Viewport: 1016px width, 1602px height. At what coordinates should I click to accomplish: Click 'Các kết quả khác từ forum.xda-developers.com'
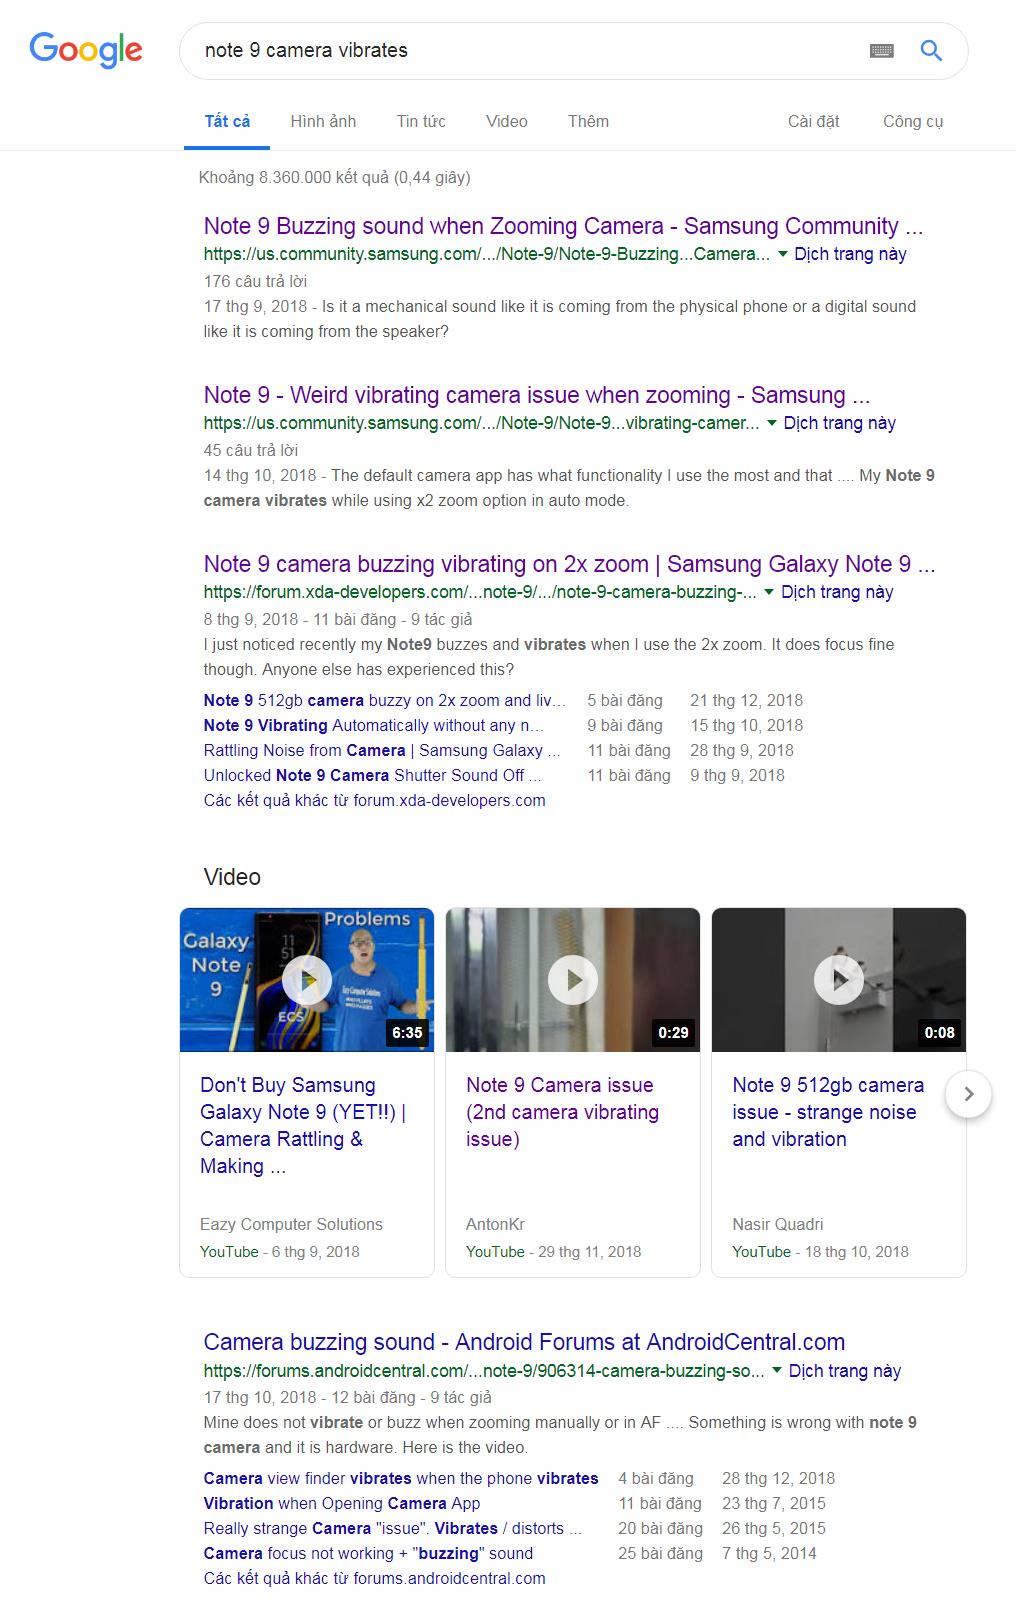(x=374, y=800)
